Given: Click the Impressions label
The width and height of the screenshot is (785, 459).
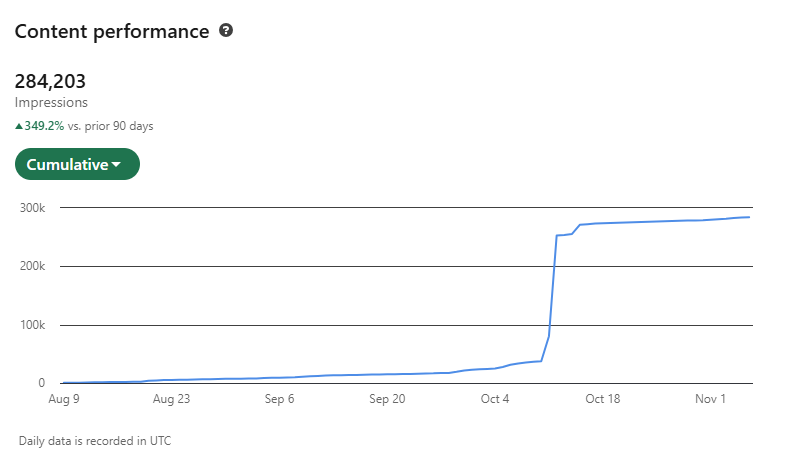Looking at the screenshot, I should 51,102.
